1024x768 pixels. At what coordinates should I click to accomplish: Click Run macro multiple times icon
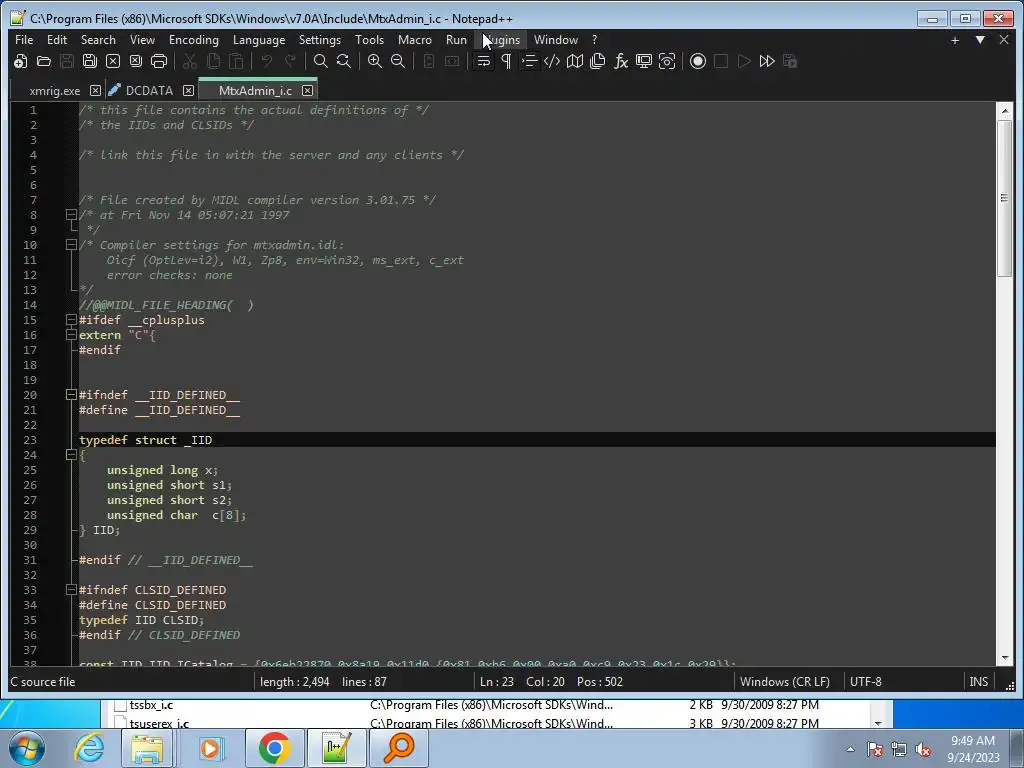[767, 61]
